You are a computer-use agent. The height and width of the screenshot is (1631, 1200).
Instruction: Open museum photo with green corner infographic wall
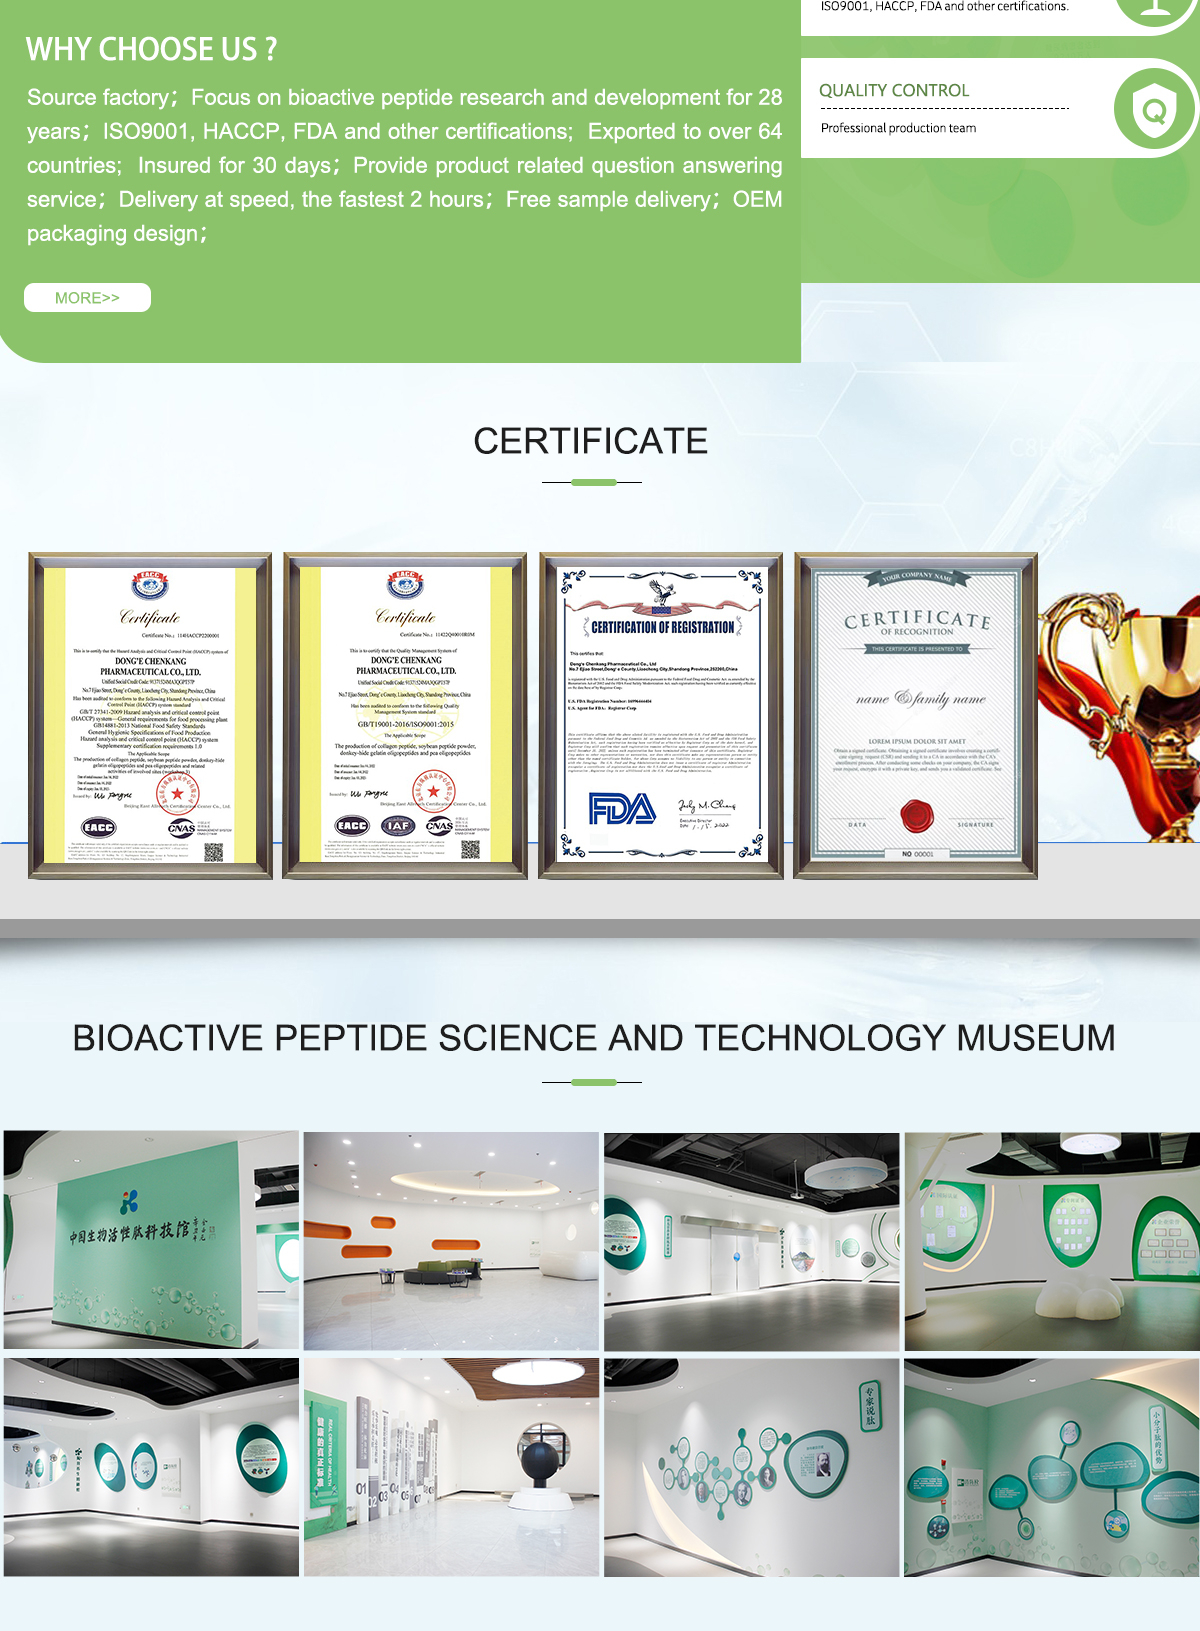tap(1052, 1467)
